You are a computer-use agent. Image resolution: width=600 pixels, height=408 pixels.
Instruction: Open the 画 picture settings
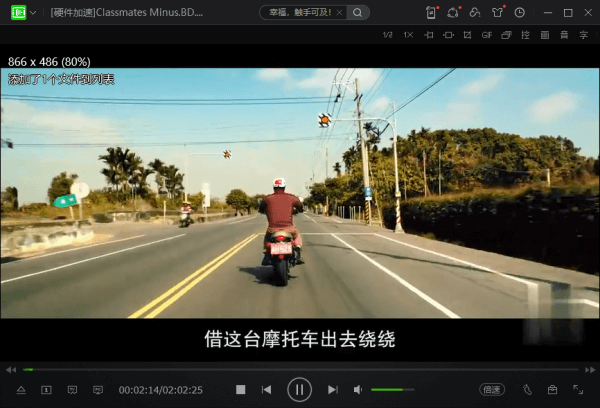(545, 35)
